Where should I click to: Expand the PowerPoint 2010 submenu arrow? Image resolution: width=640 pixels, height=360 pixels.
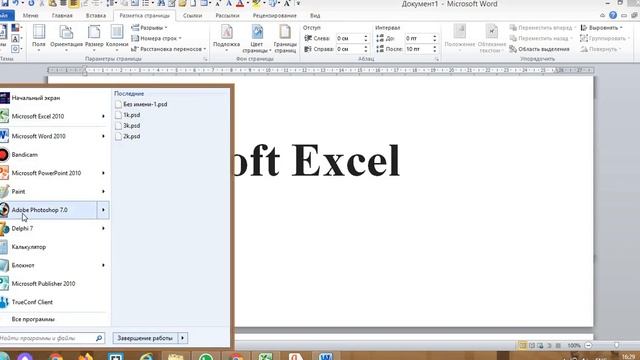pos(103,173)
